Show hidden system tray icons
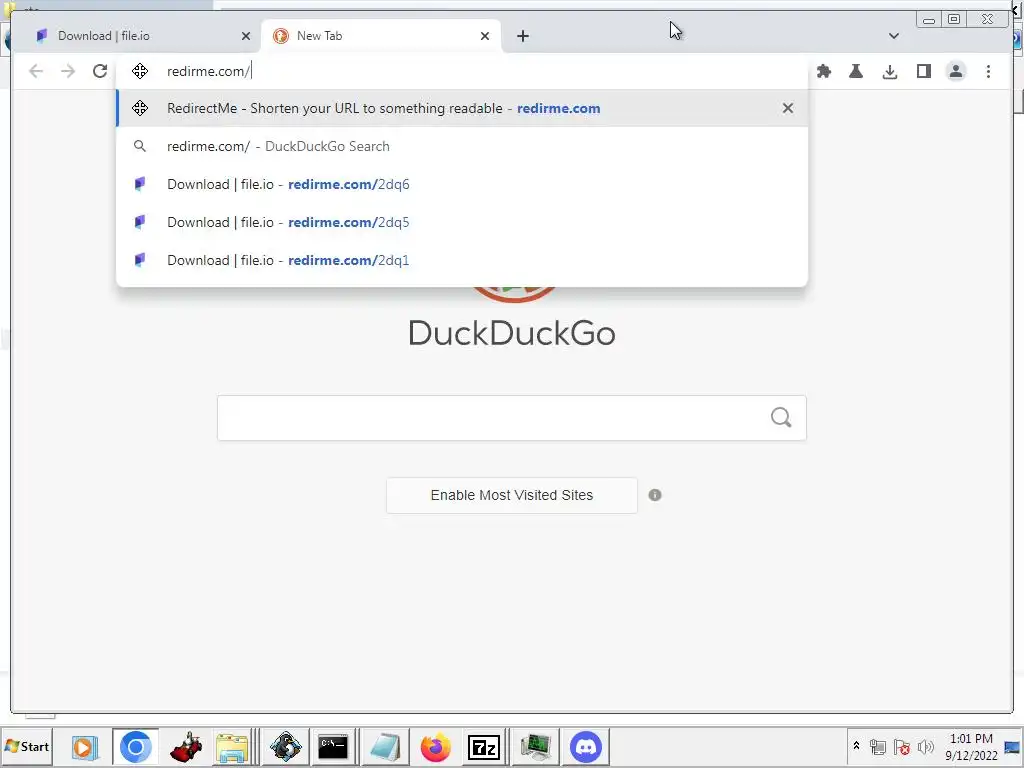This screenshot has height=768, width=1024. click(856, 746)
